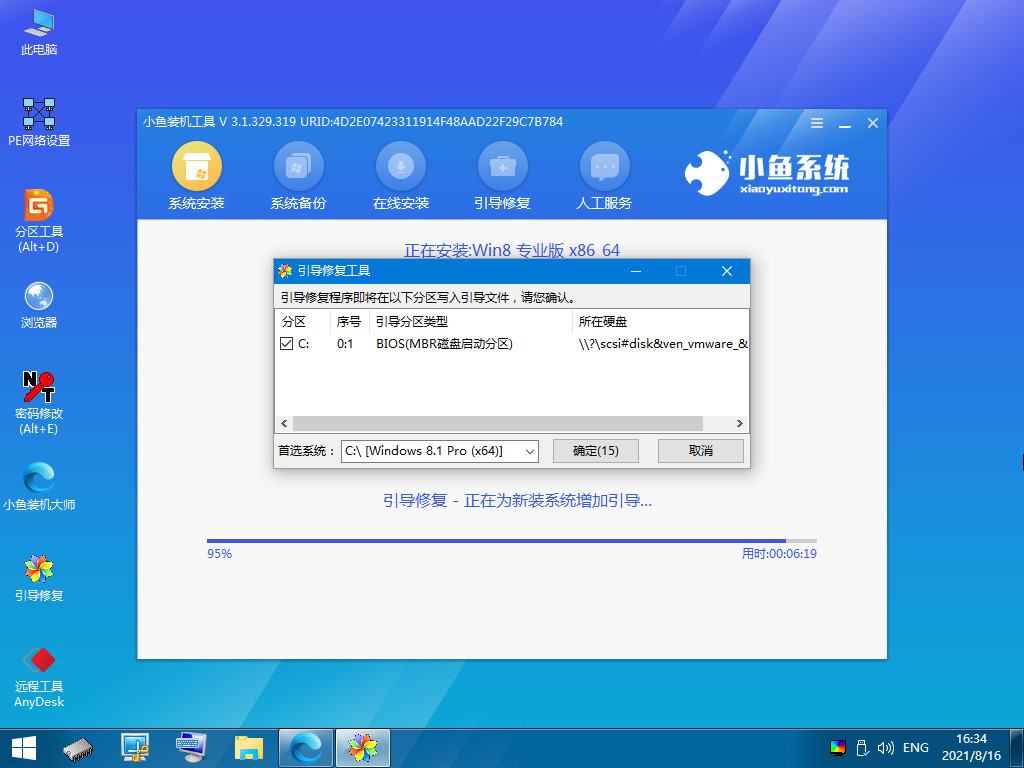1024x768 pixels.
Task: Click the 引导修复工具 dialog title bar
Action: 450,270
